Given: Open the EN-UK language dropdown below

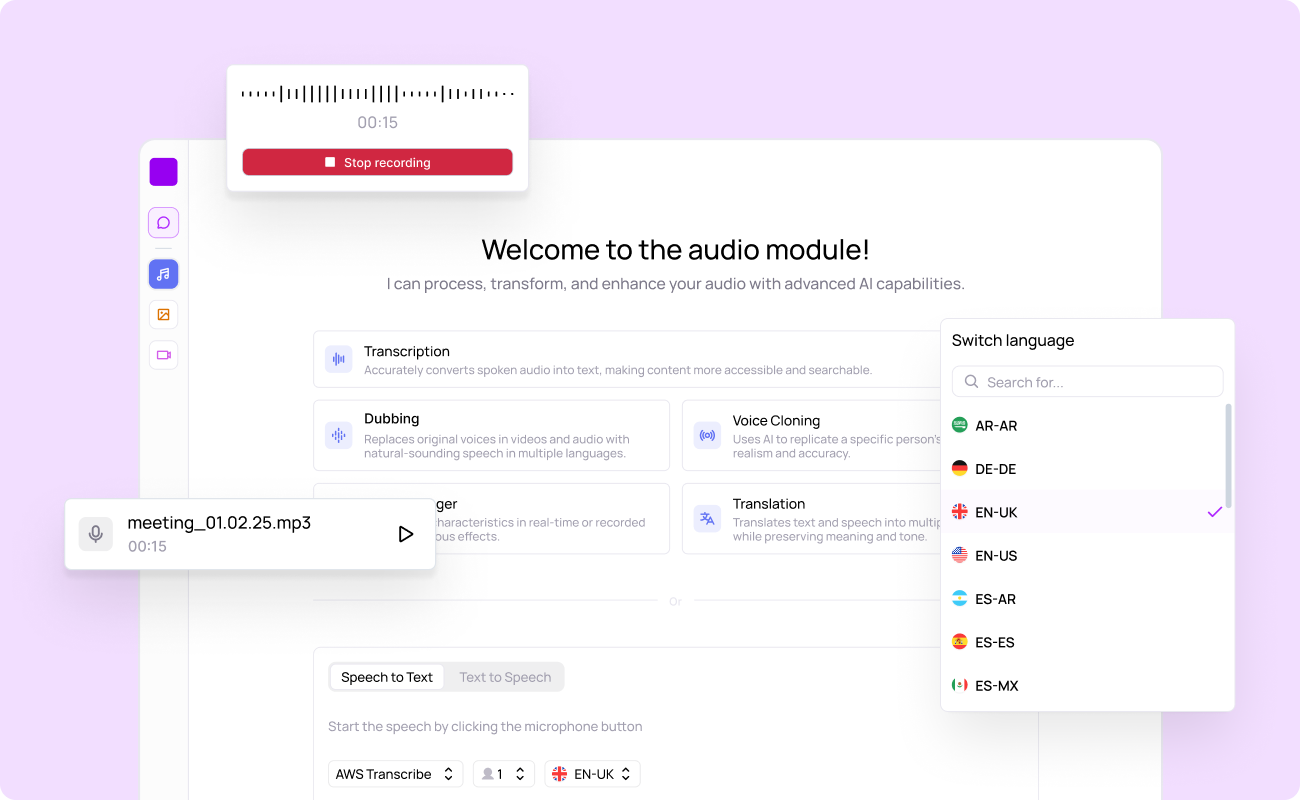Looking at the screenshot, I should click(592, 774).
